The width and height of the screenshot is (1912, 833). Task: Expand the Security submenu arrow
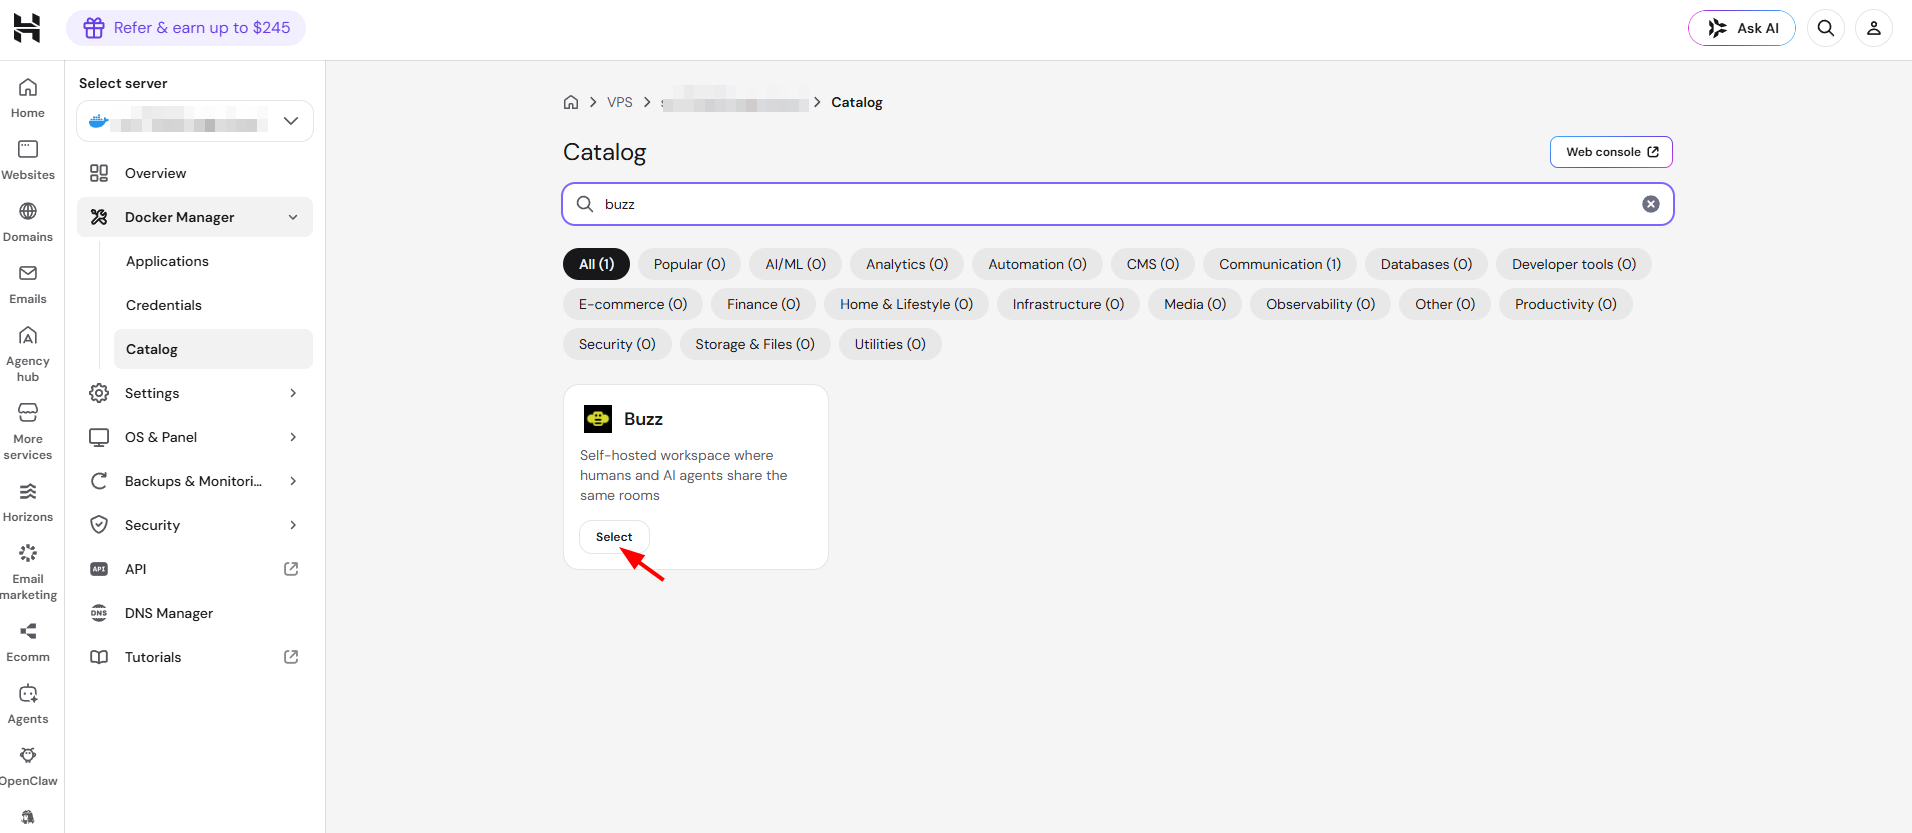293,525
